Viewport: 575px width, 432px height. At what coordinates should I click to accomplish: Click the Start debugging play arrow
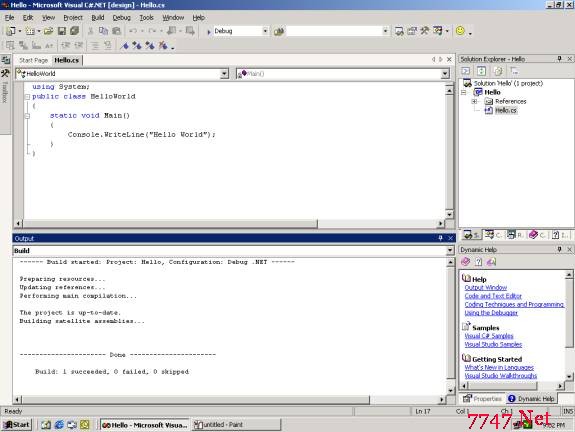pyautogui.click(x=209, y=32)
